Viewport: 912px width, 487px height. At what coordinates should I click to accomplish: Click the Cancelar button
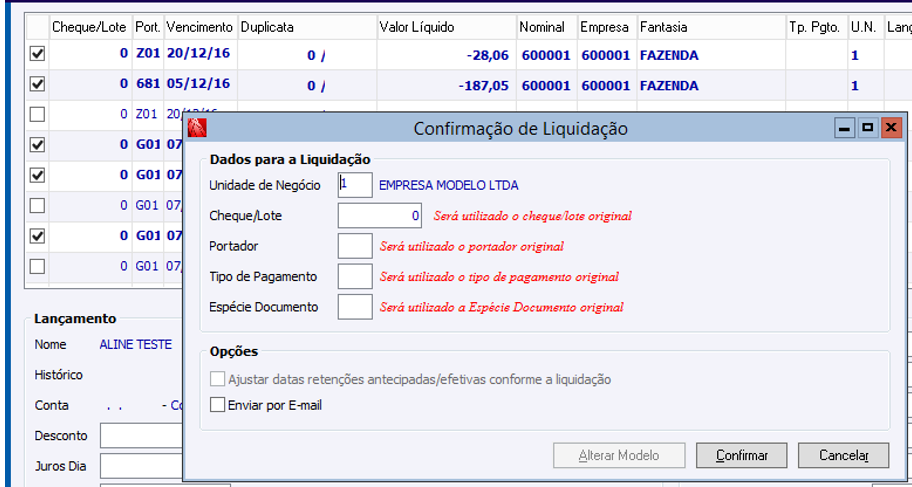tap(843, 456)
